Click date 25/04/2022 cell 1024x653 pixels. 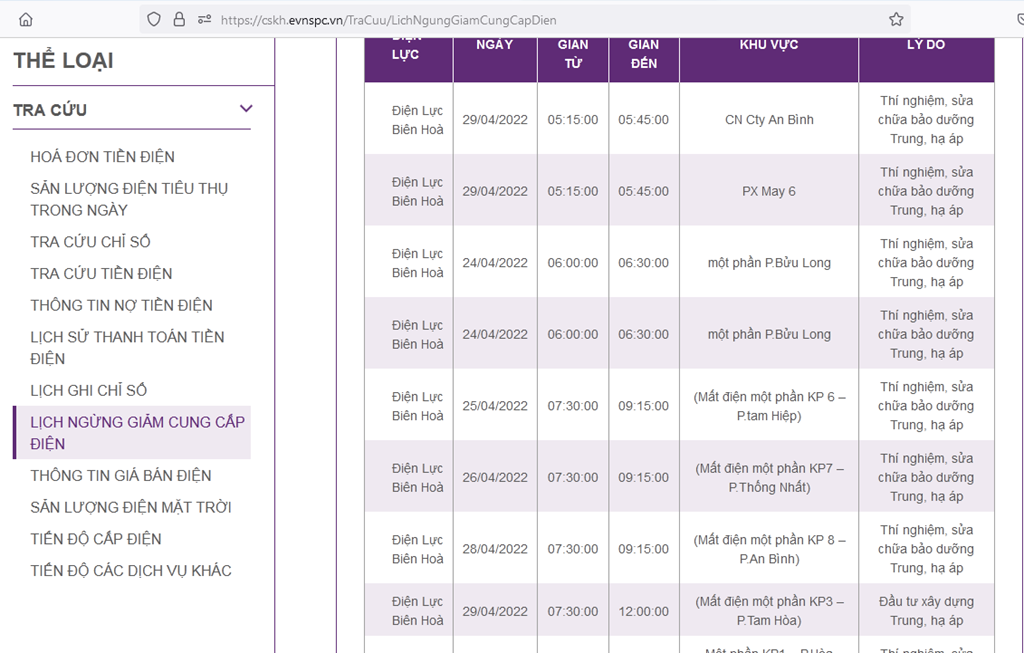[x=495, y=406]
